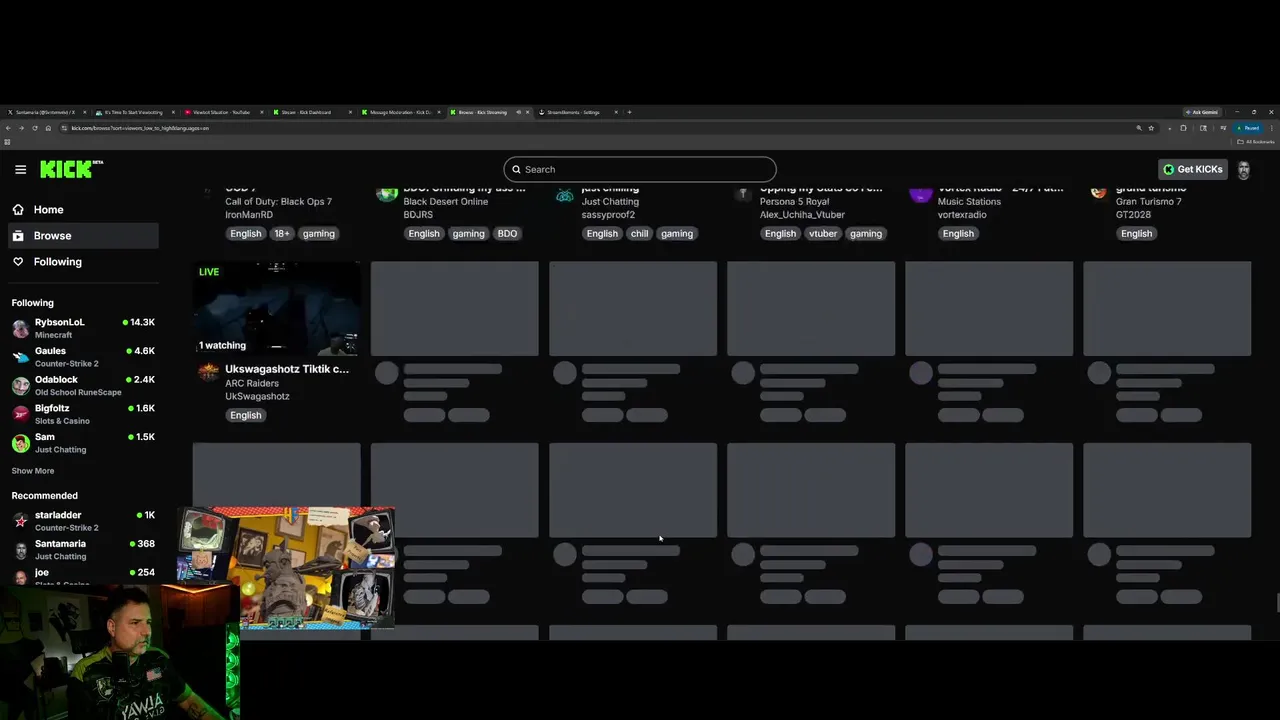Focus the Kick search field
Screen dimensions: 1280x720
click(x=640, y=169)
